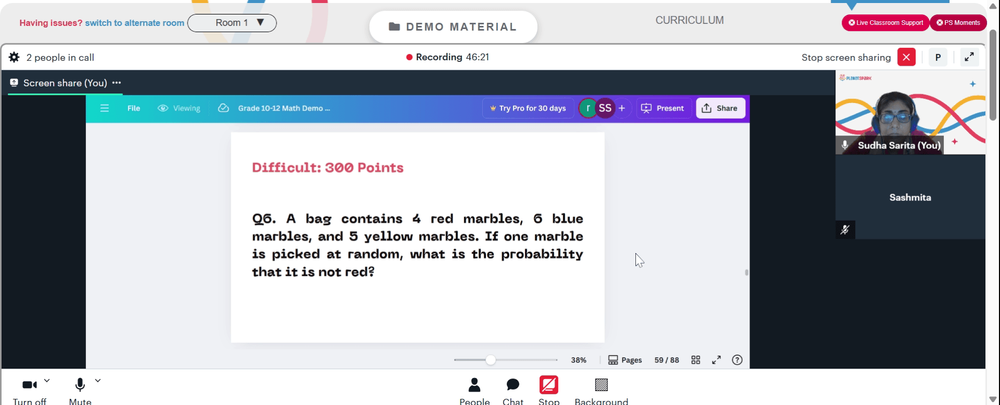The height and width of the screenshot is (405, 1000).
Task: Enter Canva fullscreen mode
Action: click(716, 360)
